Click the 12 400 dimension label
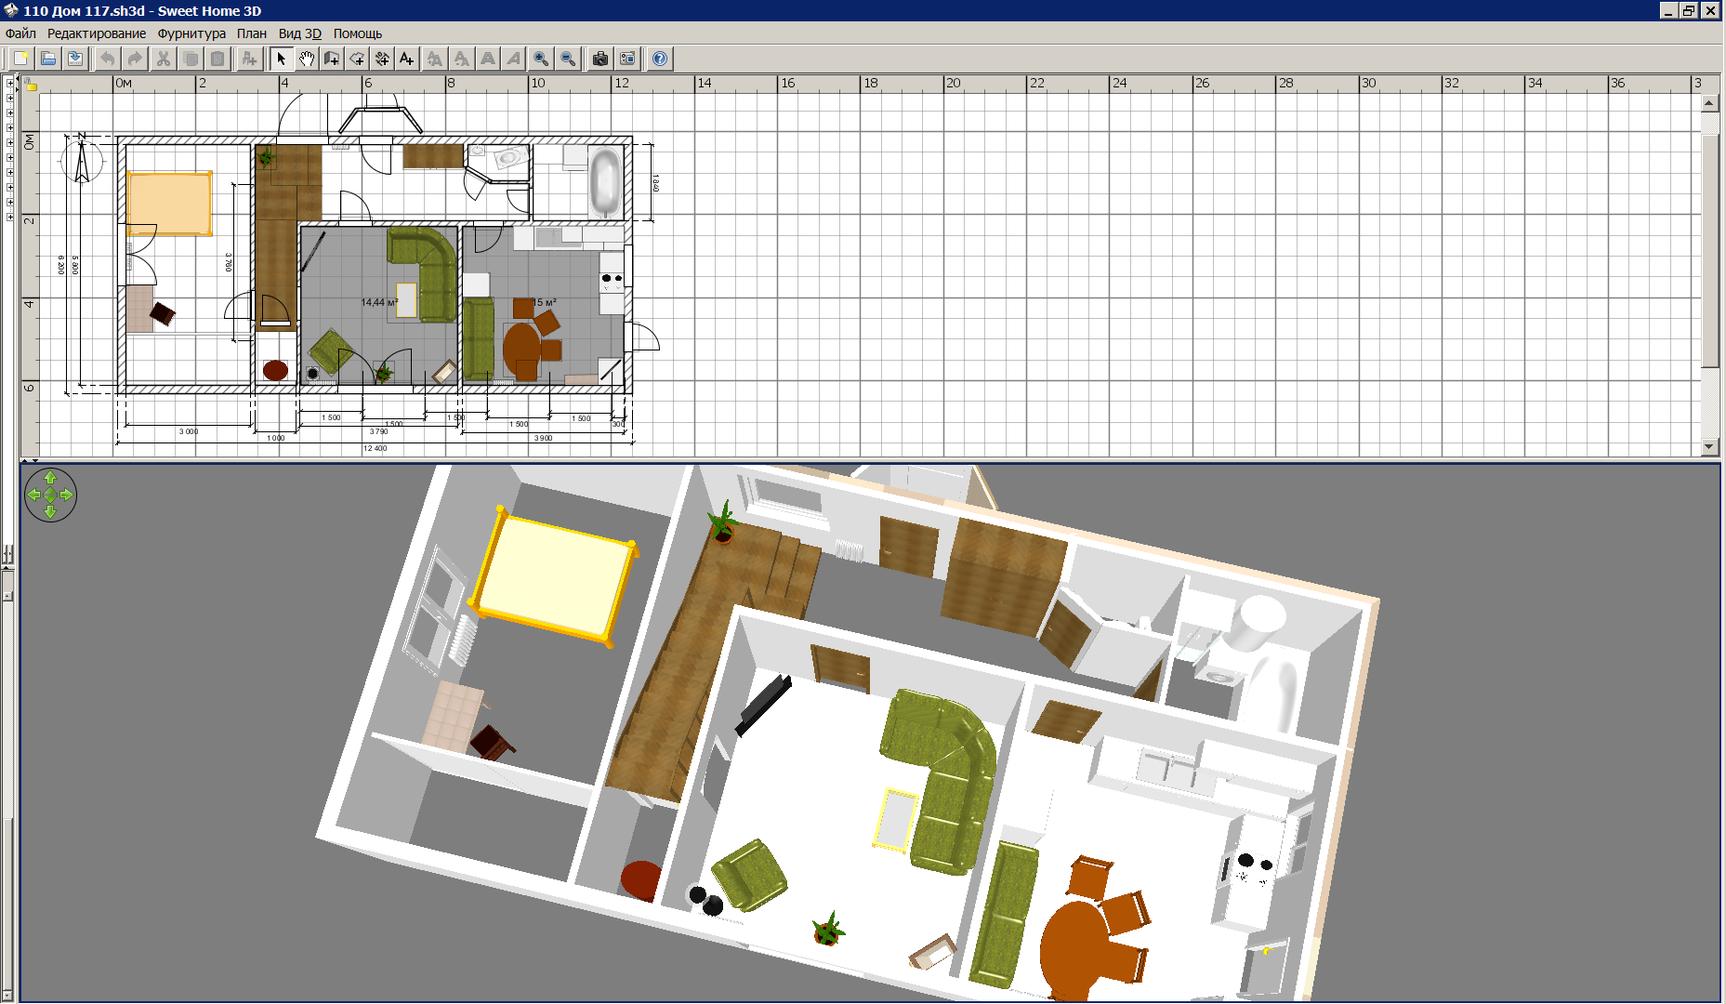 pyautogui.click(x=375, y=448)
